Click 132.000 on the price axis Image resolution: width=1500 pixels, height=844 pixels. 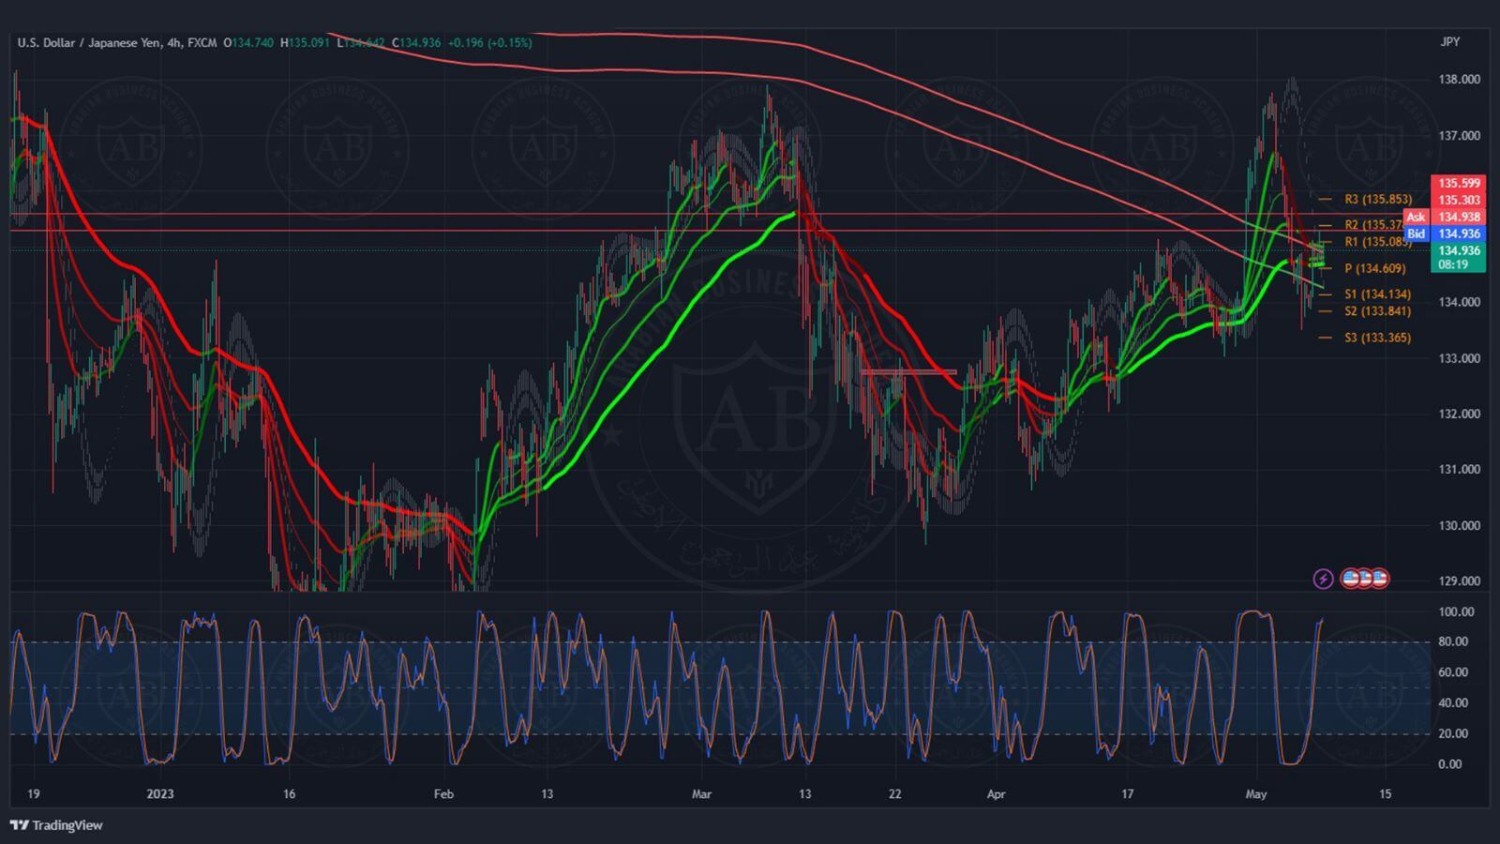pos(1459,413)
